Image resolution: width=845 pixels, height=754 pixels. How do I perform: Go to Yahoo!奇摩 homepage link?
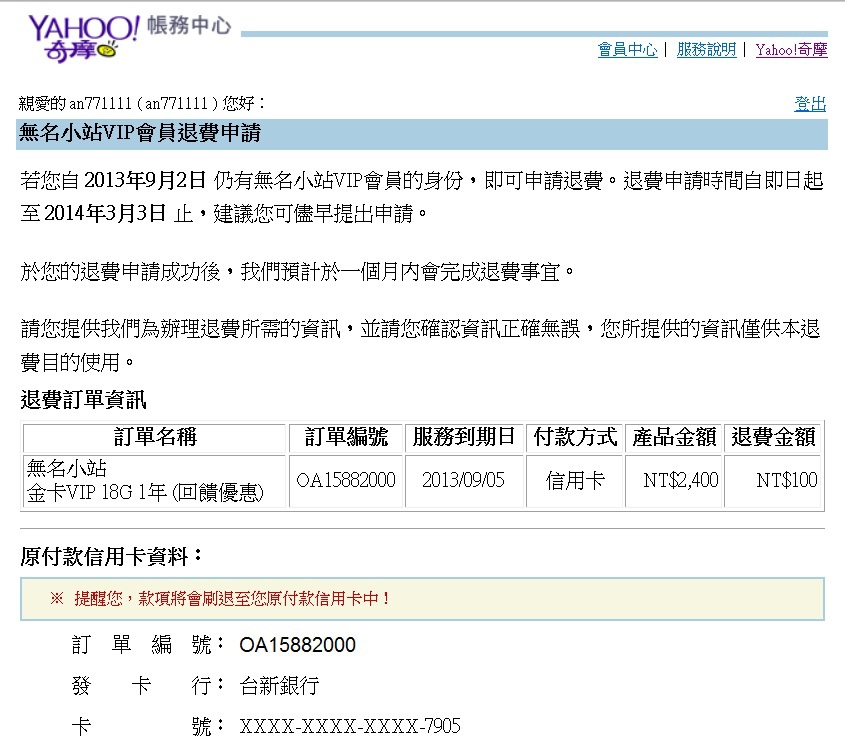(791, 50)
